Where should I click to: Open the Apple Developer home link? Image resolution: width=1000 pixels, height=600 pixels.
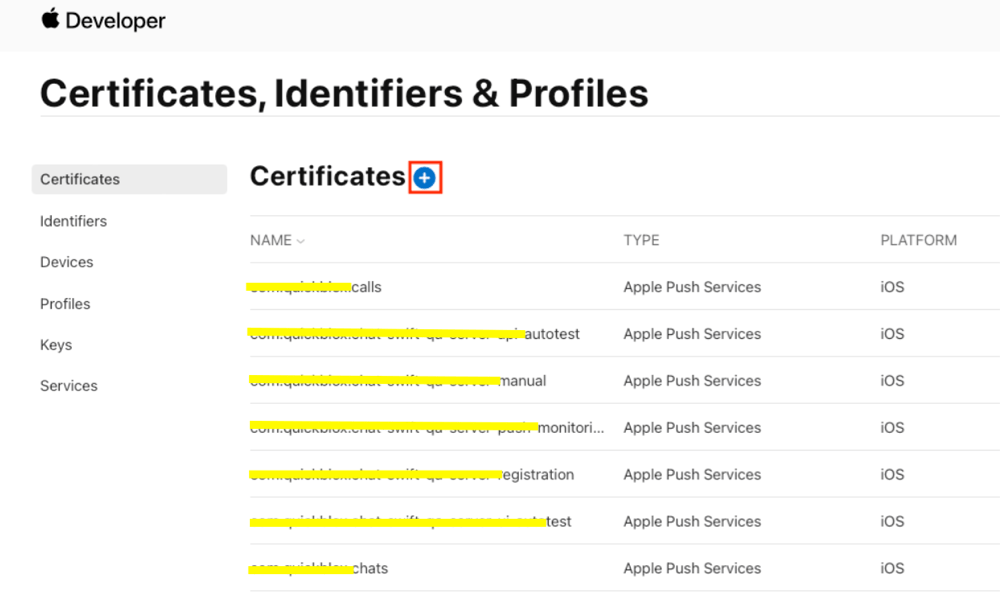tap(103, 20)
